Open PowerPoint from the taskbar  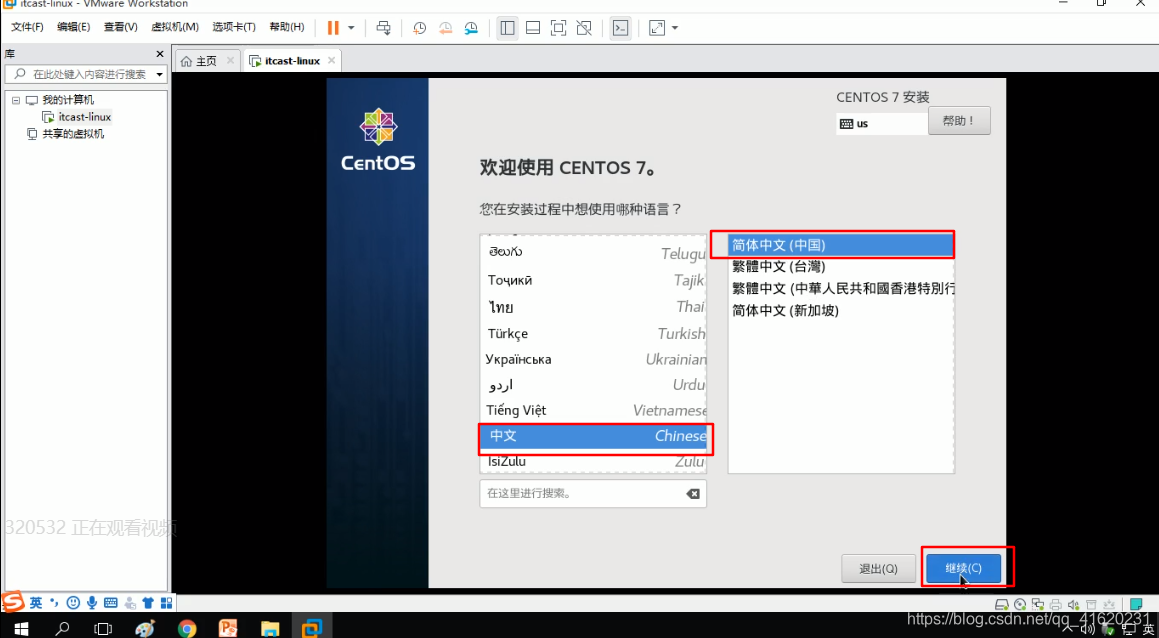pos(228,628)
